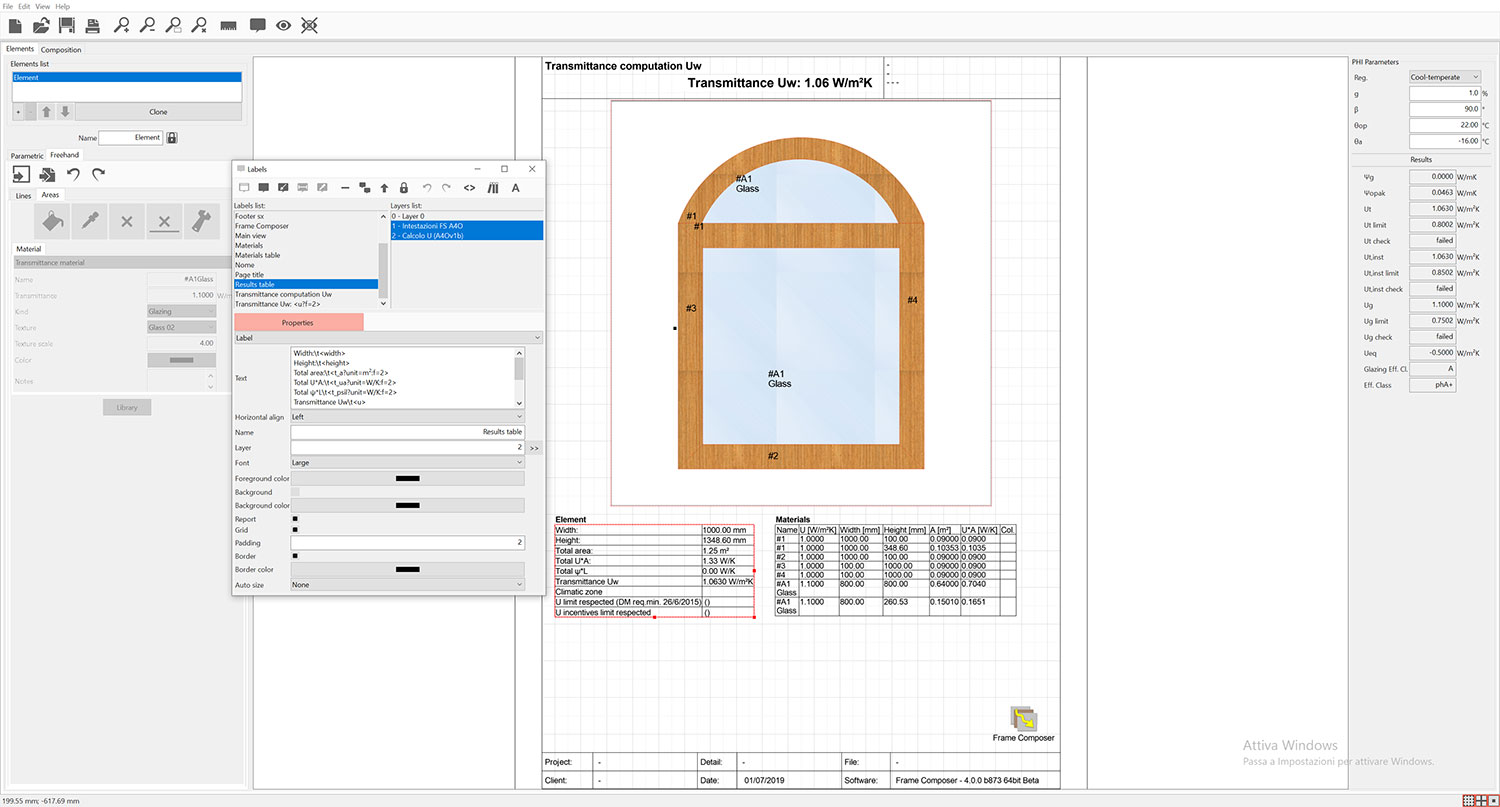Click the underlined X tool
The height and width of the screenshot is (807, 1500).
point(165,221)
